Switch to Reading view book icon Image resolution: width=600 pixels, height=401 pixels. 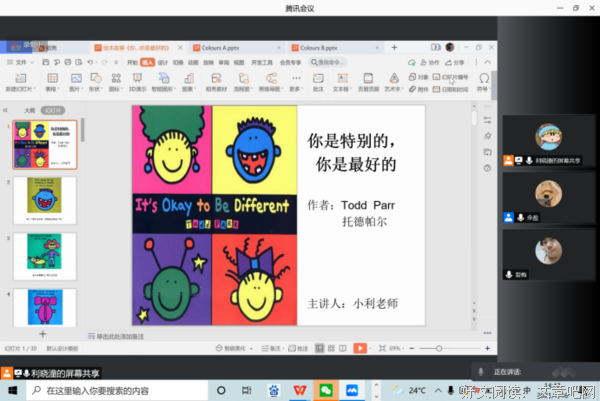pos(343,348)
